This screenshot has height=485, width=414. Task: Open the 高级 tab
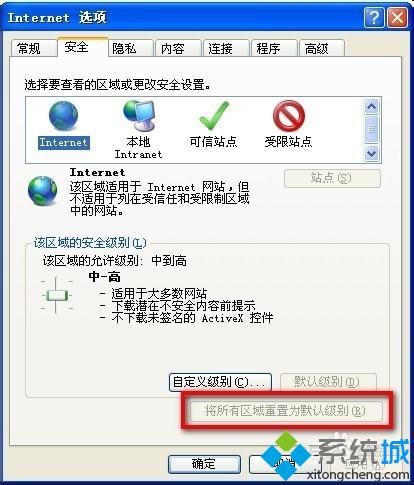coord(316,49)
